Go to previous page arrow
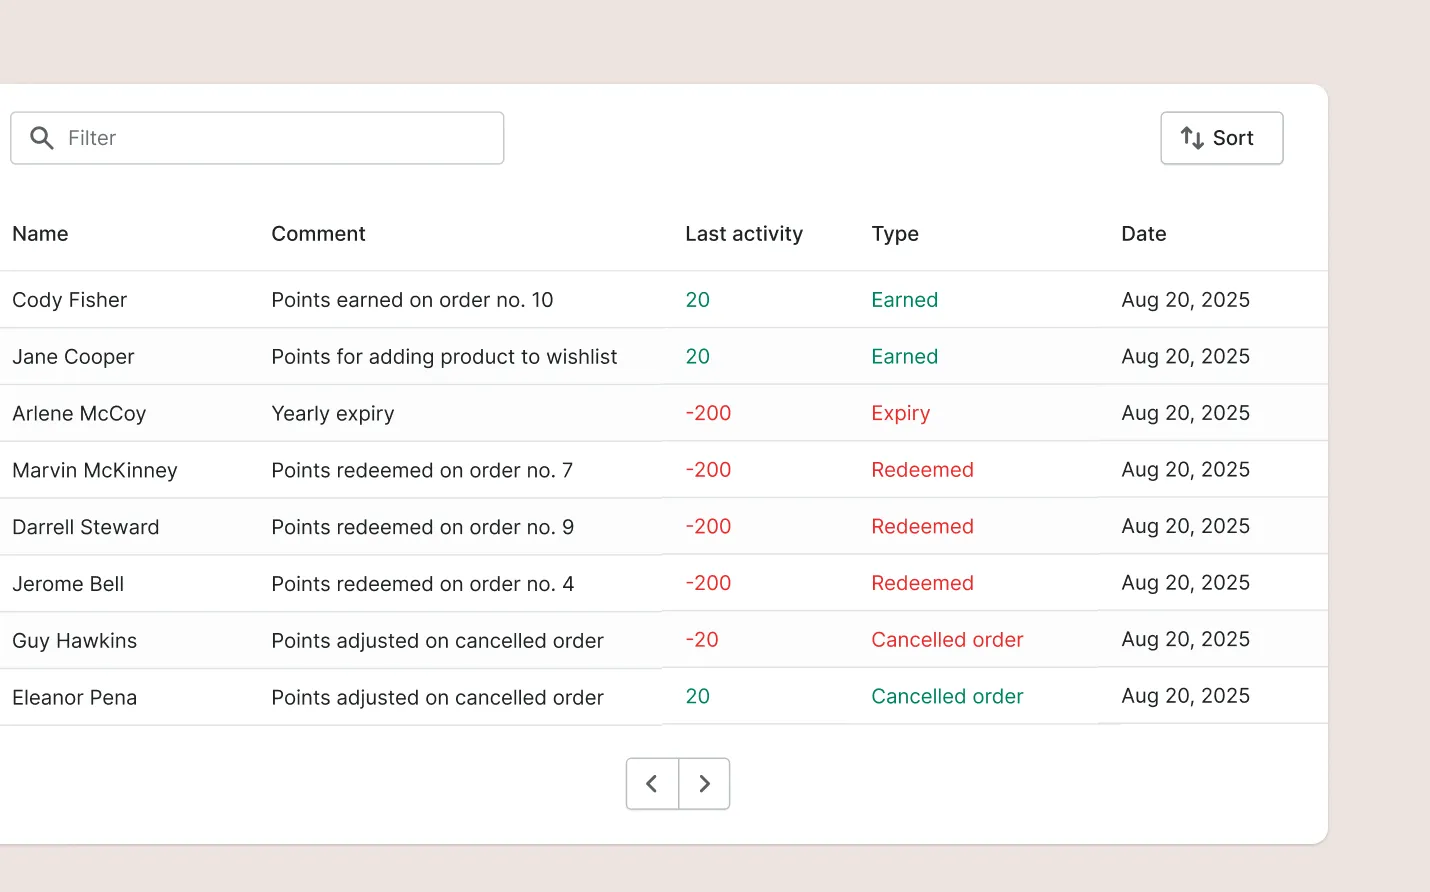 (x=652, y=784)
